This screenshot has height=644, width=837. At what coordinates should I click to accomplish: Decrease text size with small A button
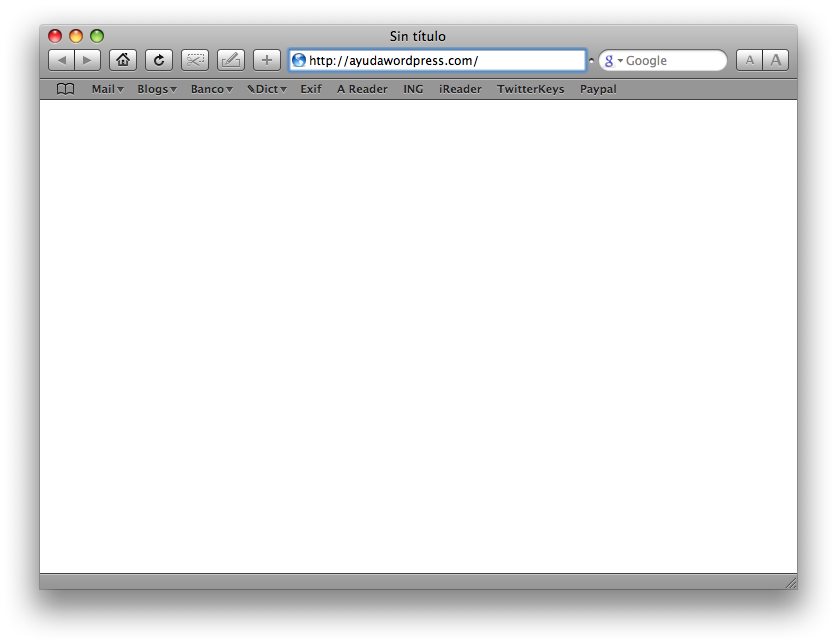point(749,60)
